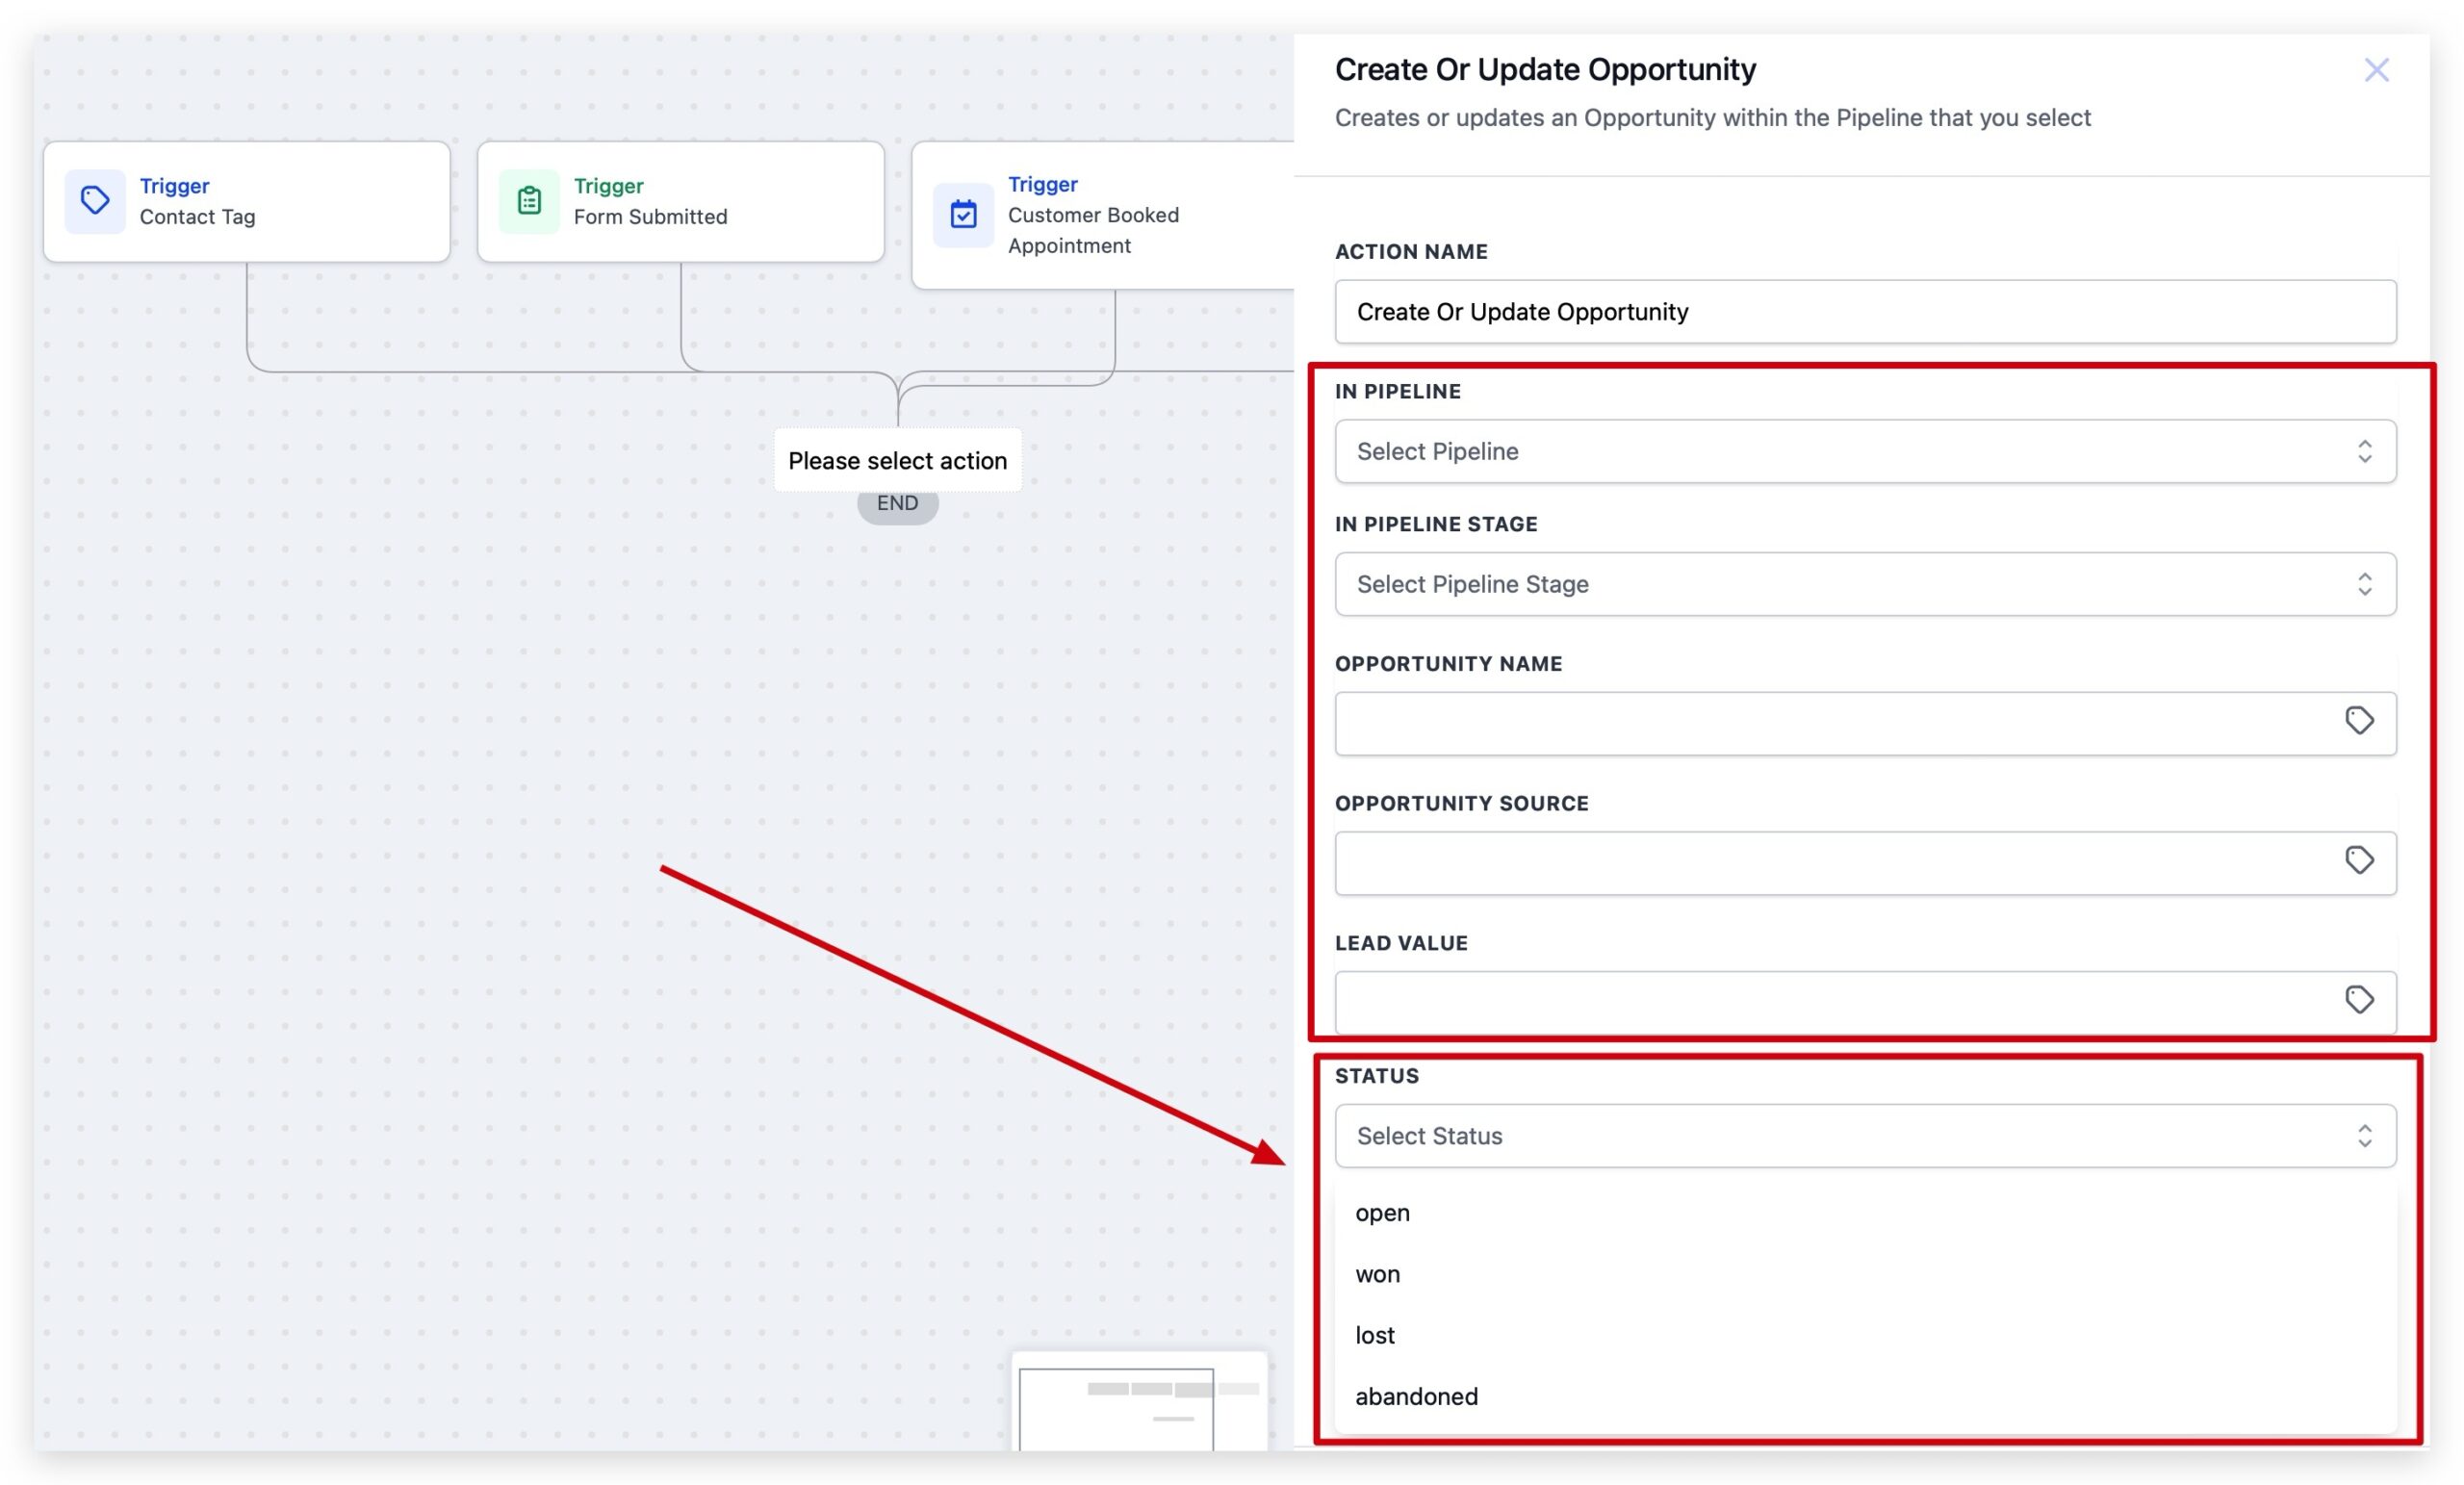Select the "won" status option

(1378, 1273)
